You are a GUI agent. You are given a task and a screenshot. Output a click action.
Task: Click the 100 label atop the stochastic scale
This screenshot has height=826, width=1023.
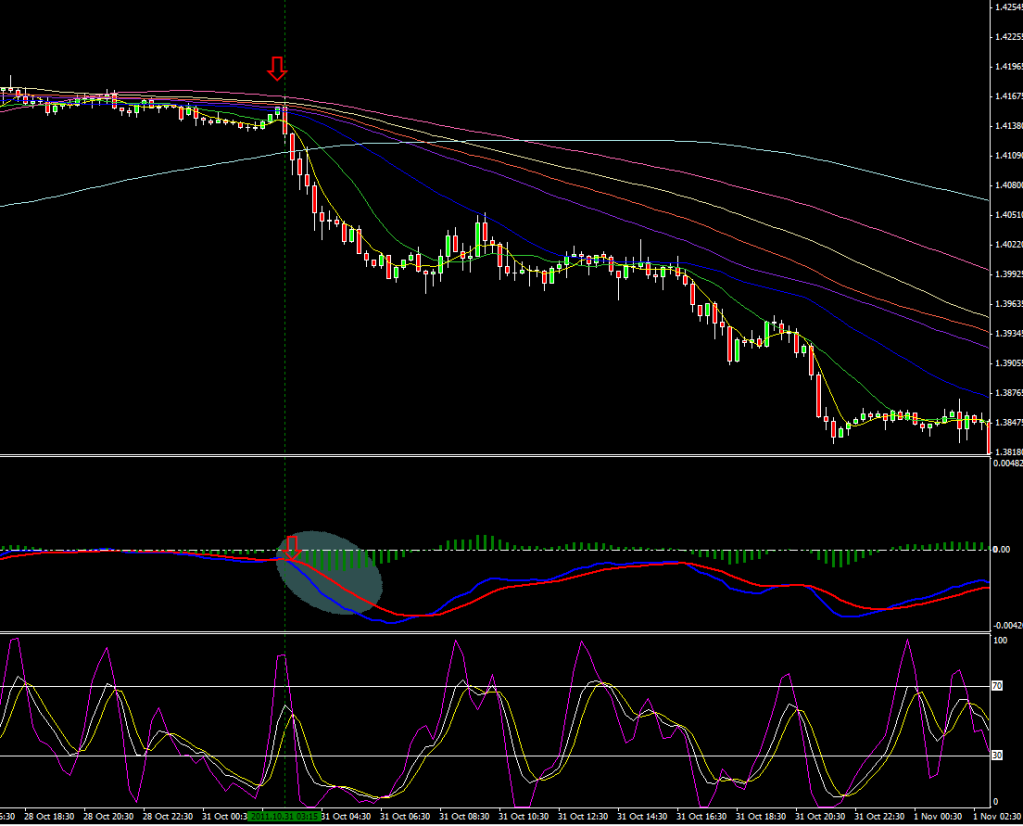[x=997, y=638]
